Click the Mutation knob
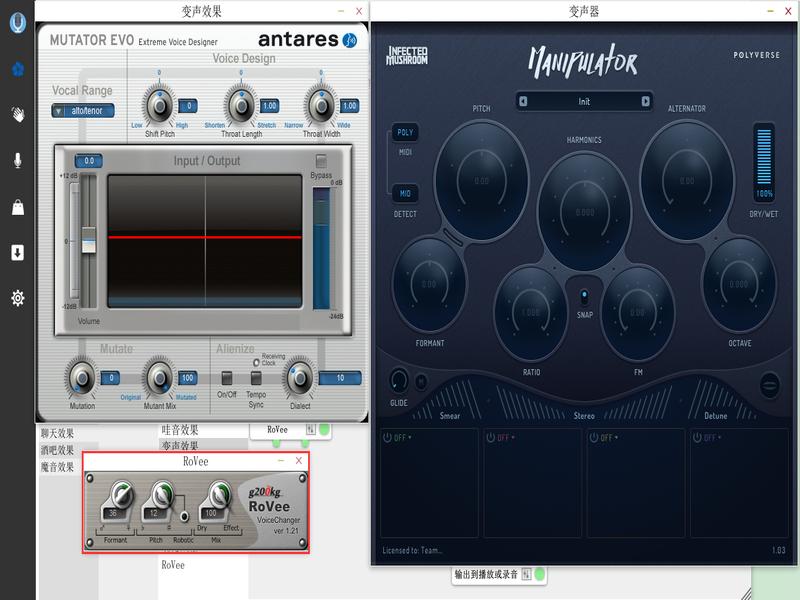The width and height of the screenshot is (800, 600). point(82,378)
